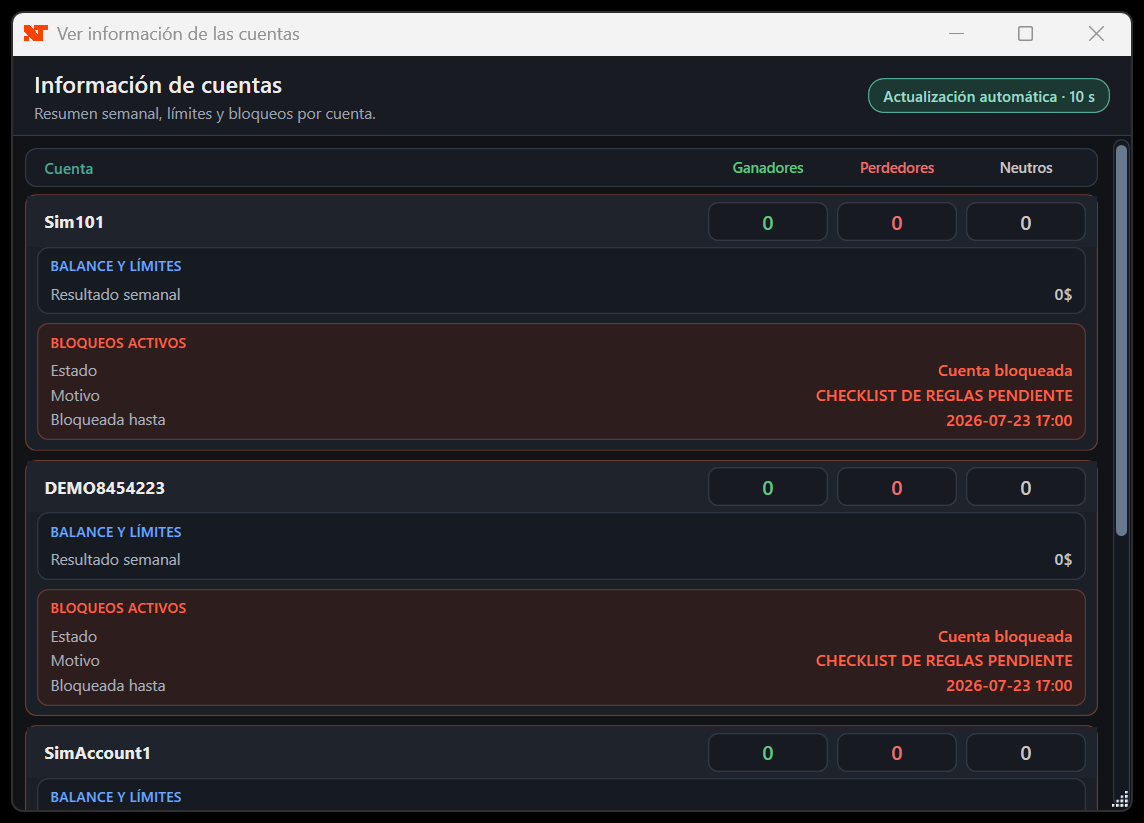Select the SimAccount1 account name

coord(97,753)
